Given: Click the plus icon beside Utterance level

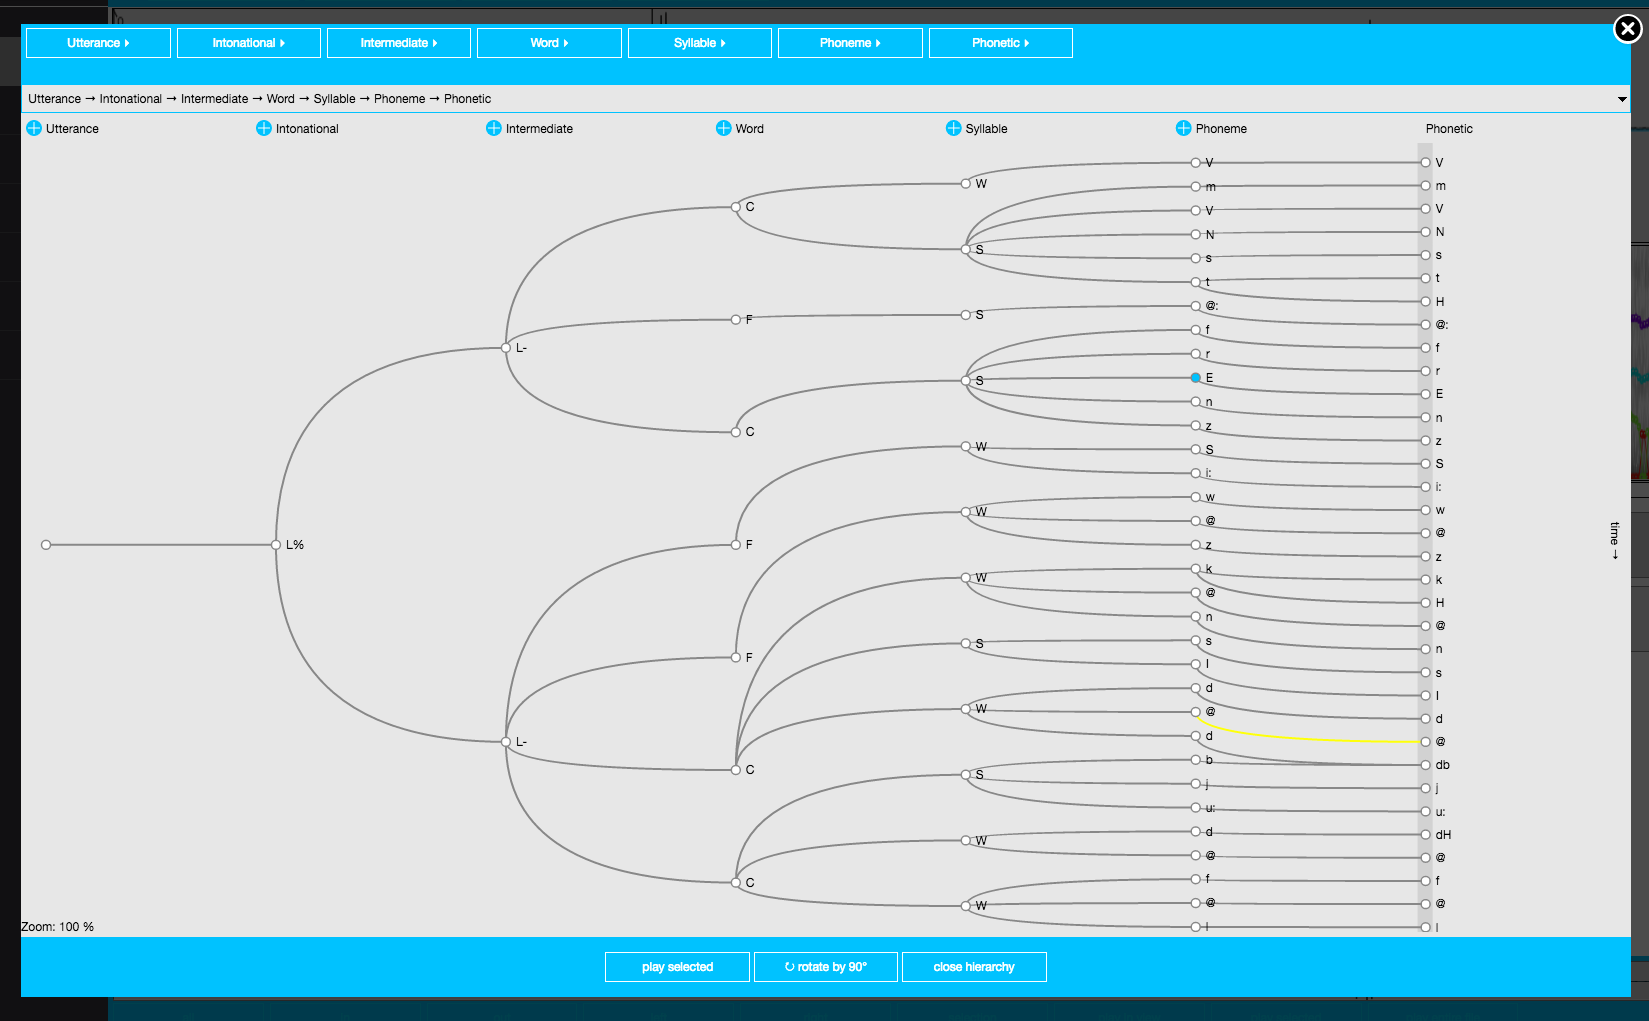Looking at the screenshot, I should 34,129.
